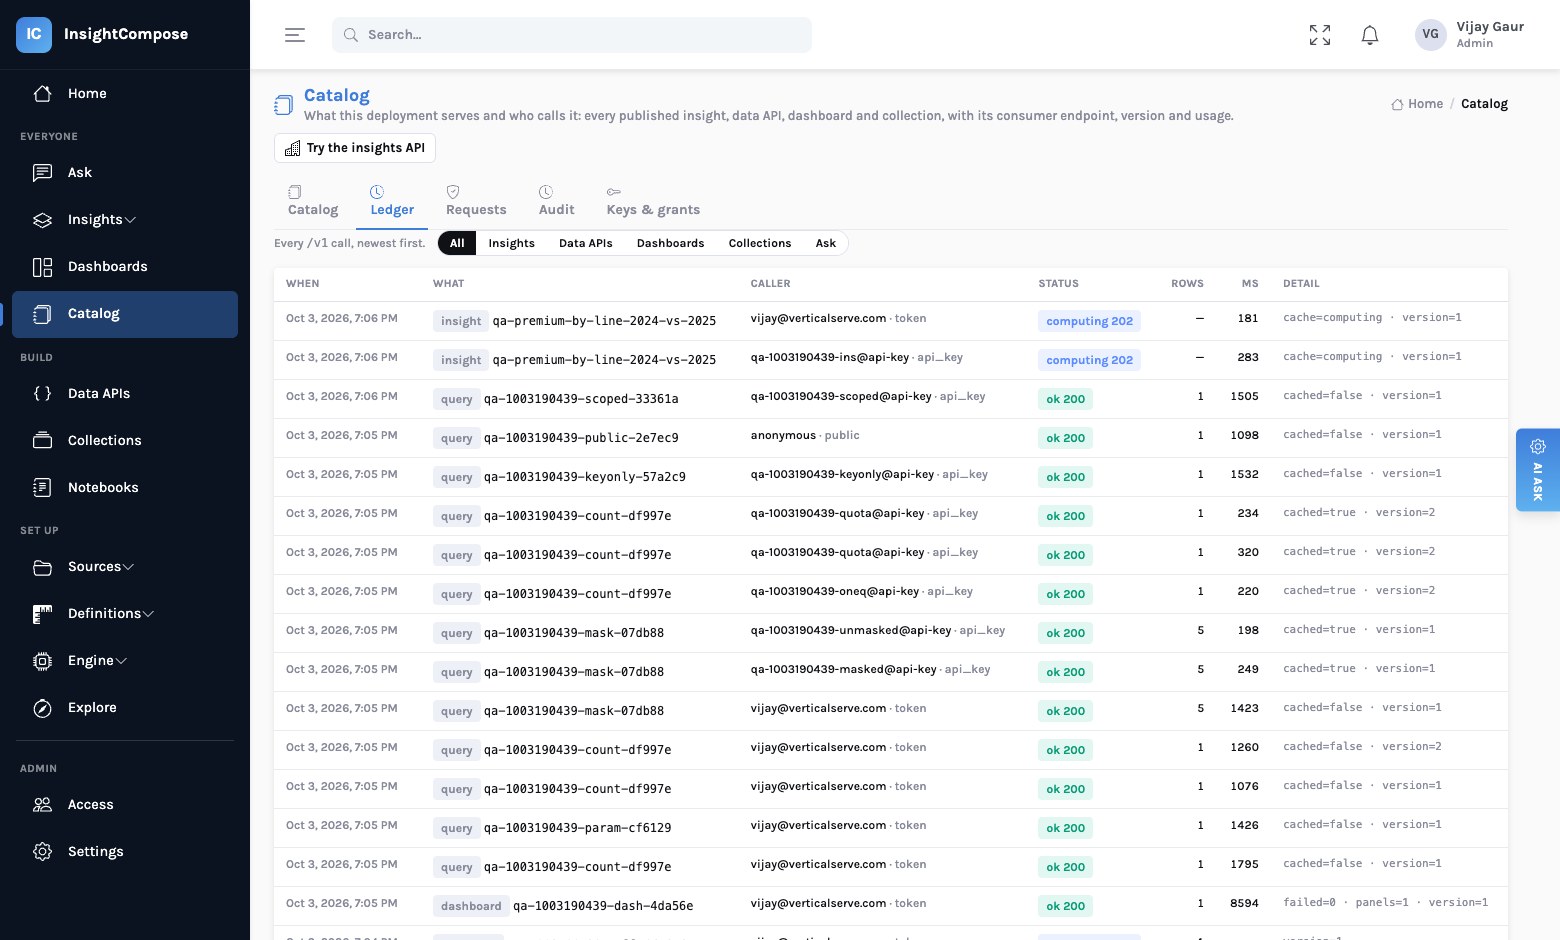This screenshot has height=940, width=1560.
Task: Click the Catalog sidebar icon
Action: (x=42, y=314)
